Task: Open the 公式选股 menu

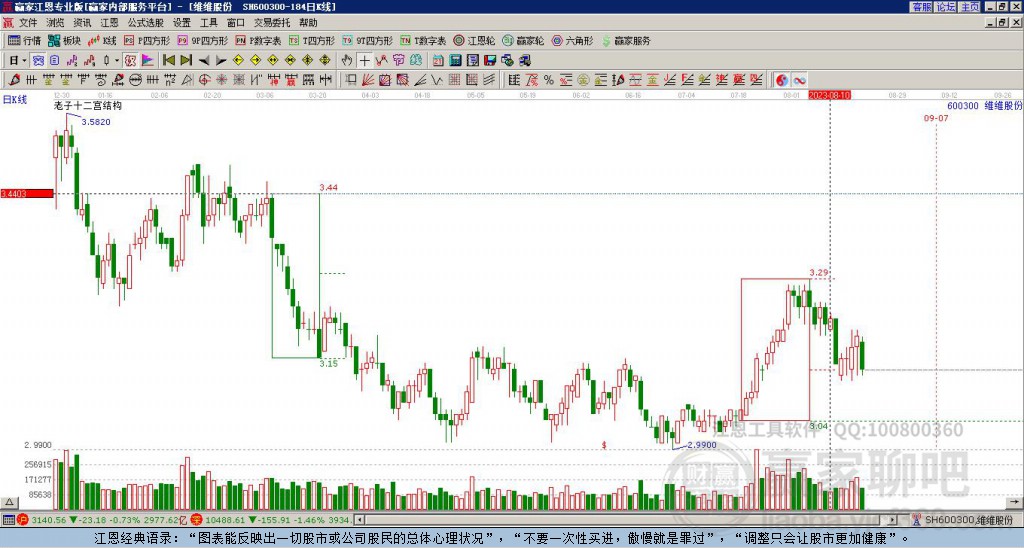Action: (146, 23)
